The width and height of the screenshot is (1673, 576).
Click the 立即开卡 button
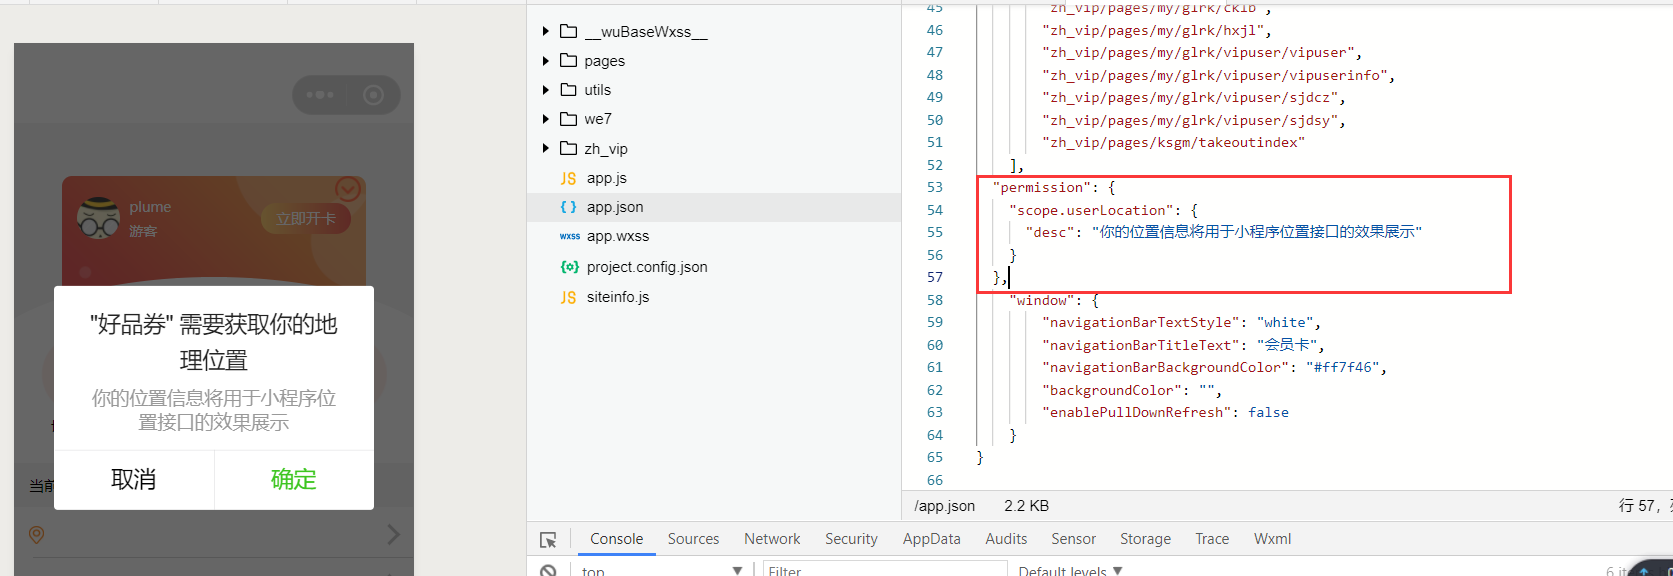click(x=306, y=219)
